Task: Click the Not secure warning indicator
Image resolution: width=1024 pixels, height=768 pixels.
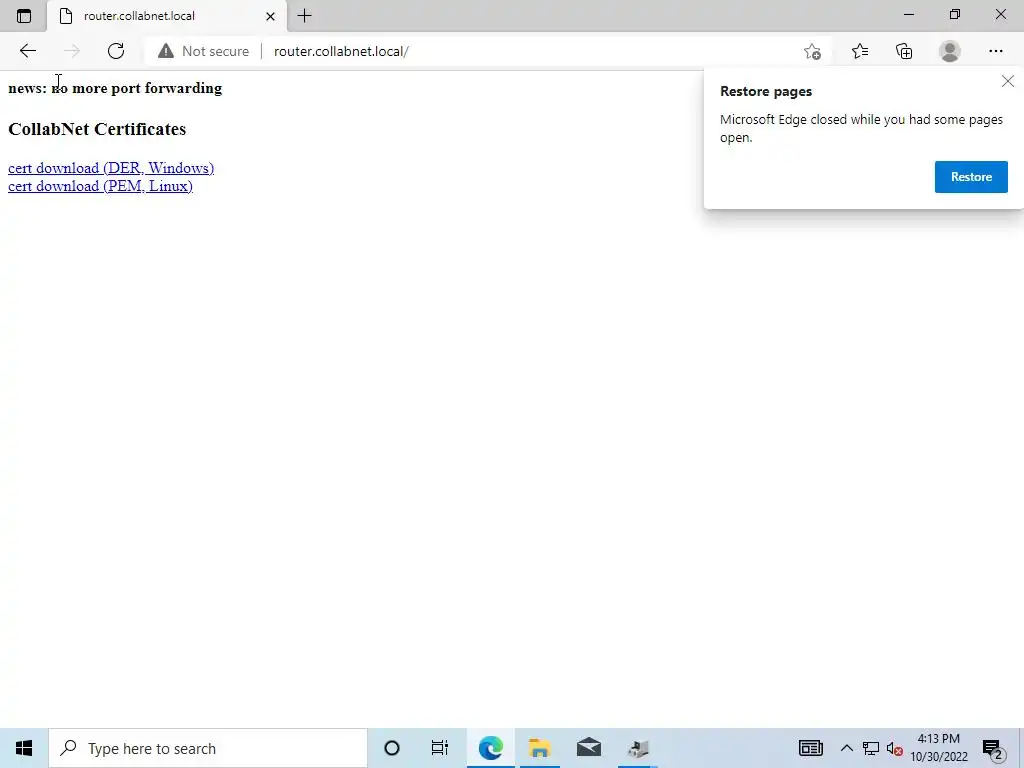Action: [x=203, y=51]
